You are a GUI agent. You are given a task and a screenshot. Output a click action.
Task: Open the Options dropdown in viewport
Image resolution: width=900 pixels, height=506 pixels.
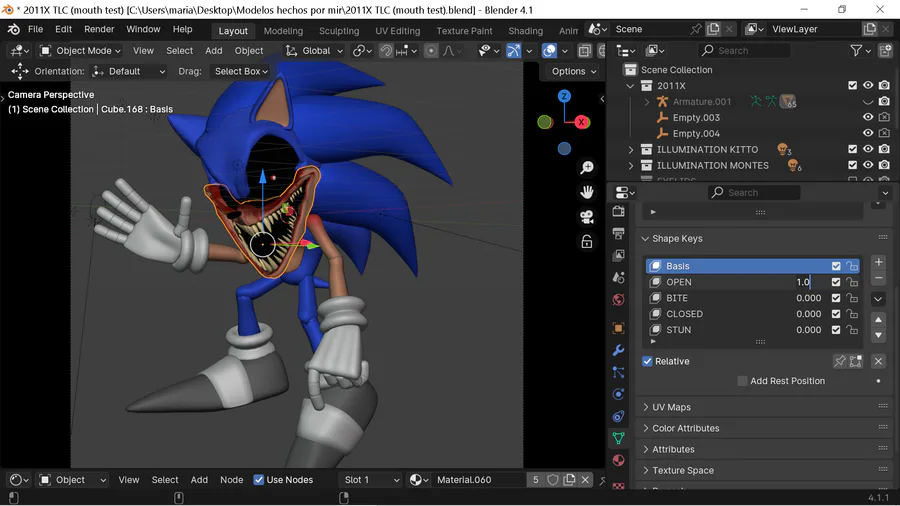click(574, 71)
